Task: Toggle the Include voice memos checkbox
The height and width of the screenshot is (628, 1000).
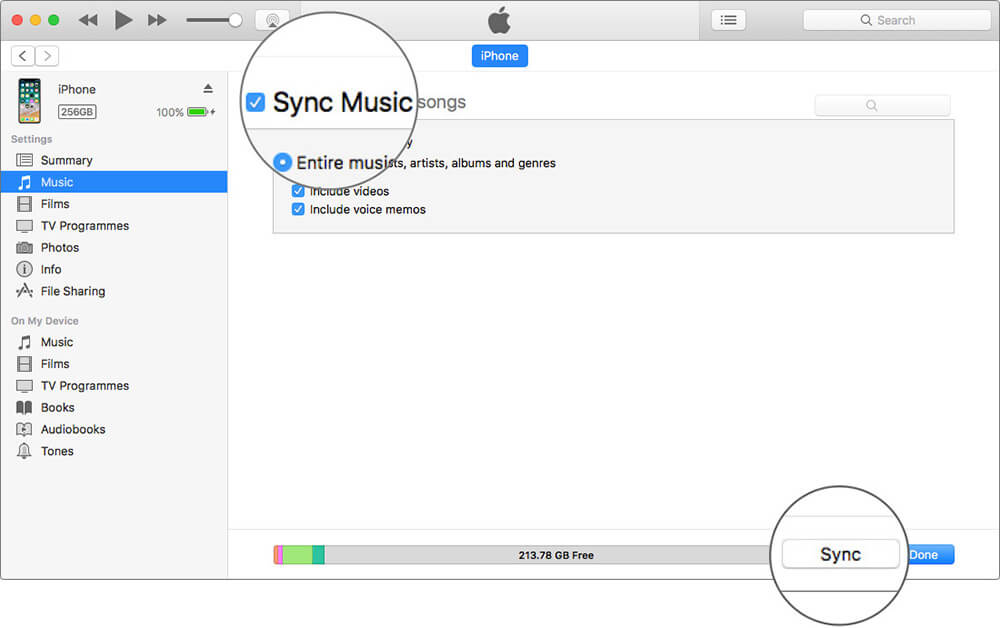Action: click(298, 209)
